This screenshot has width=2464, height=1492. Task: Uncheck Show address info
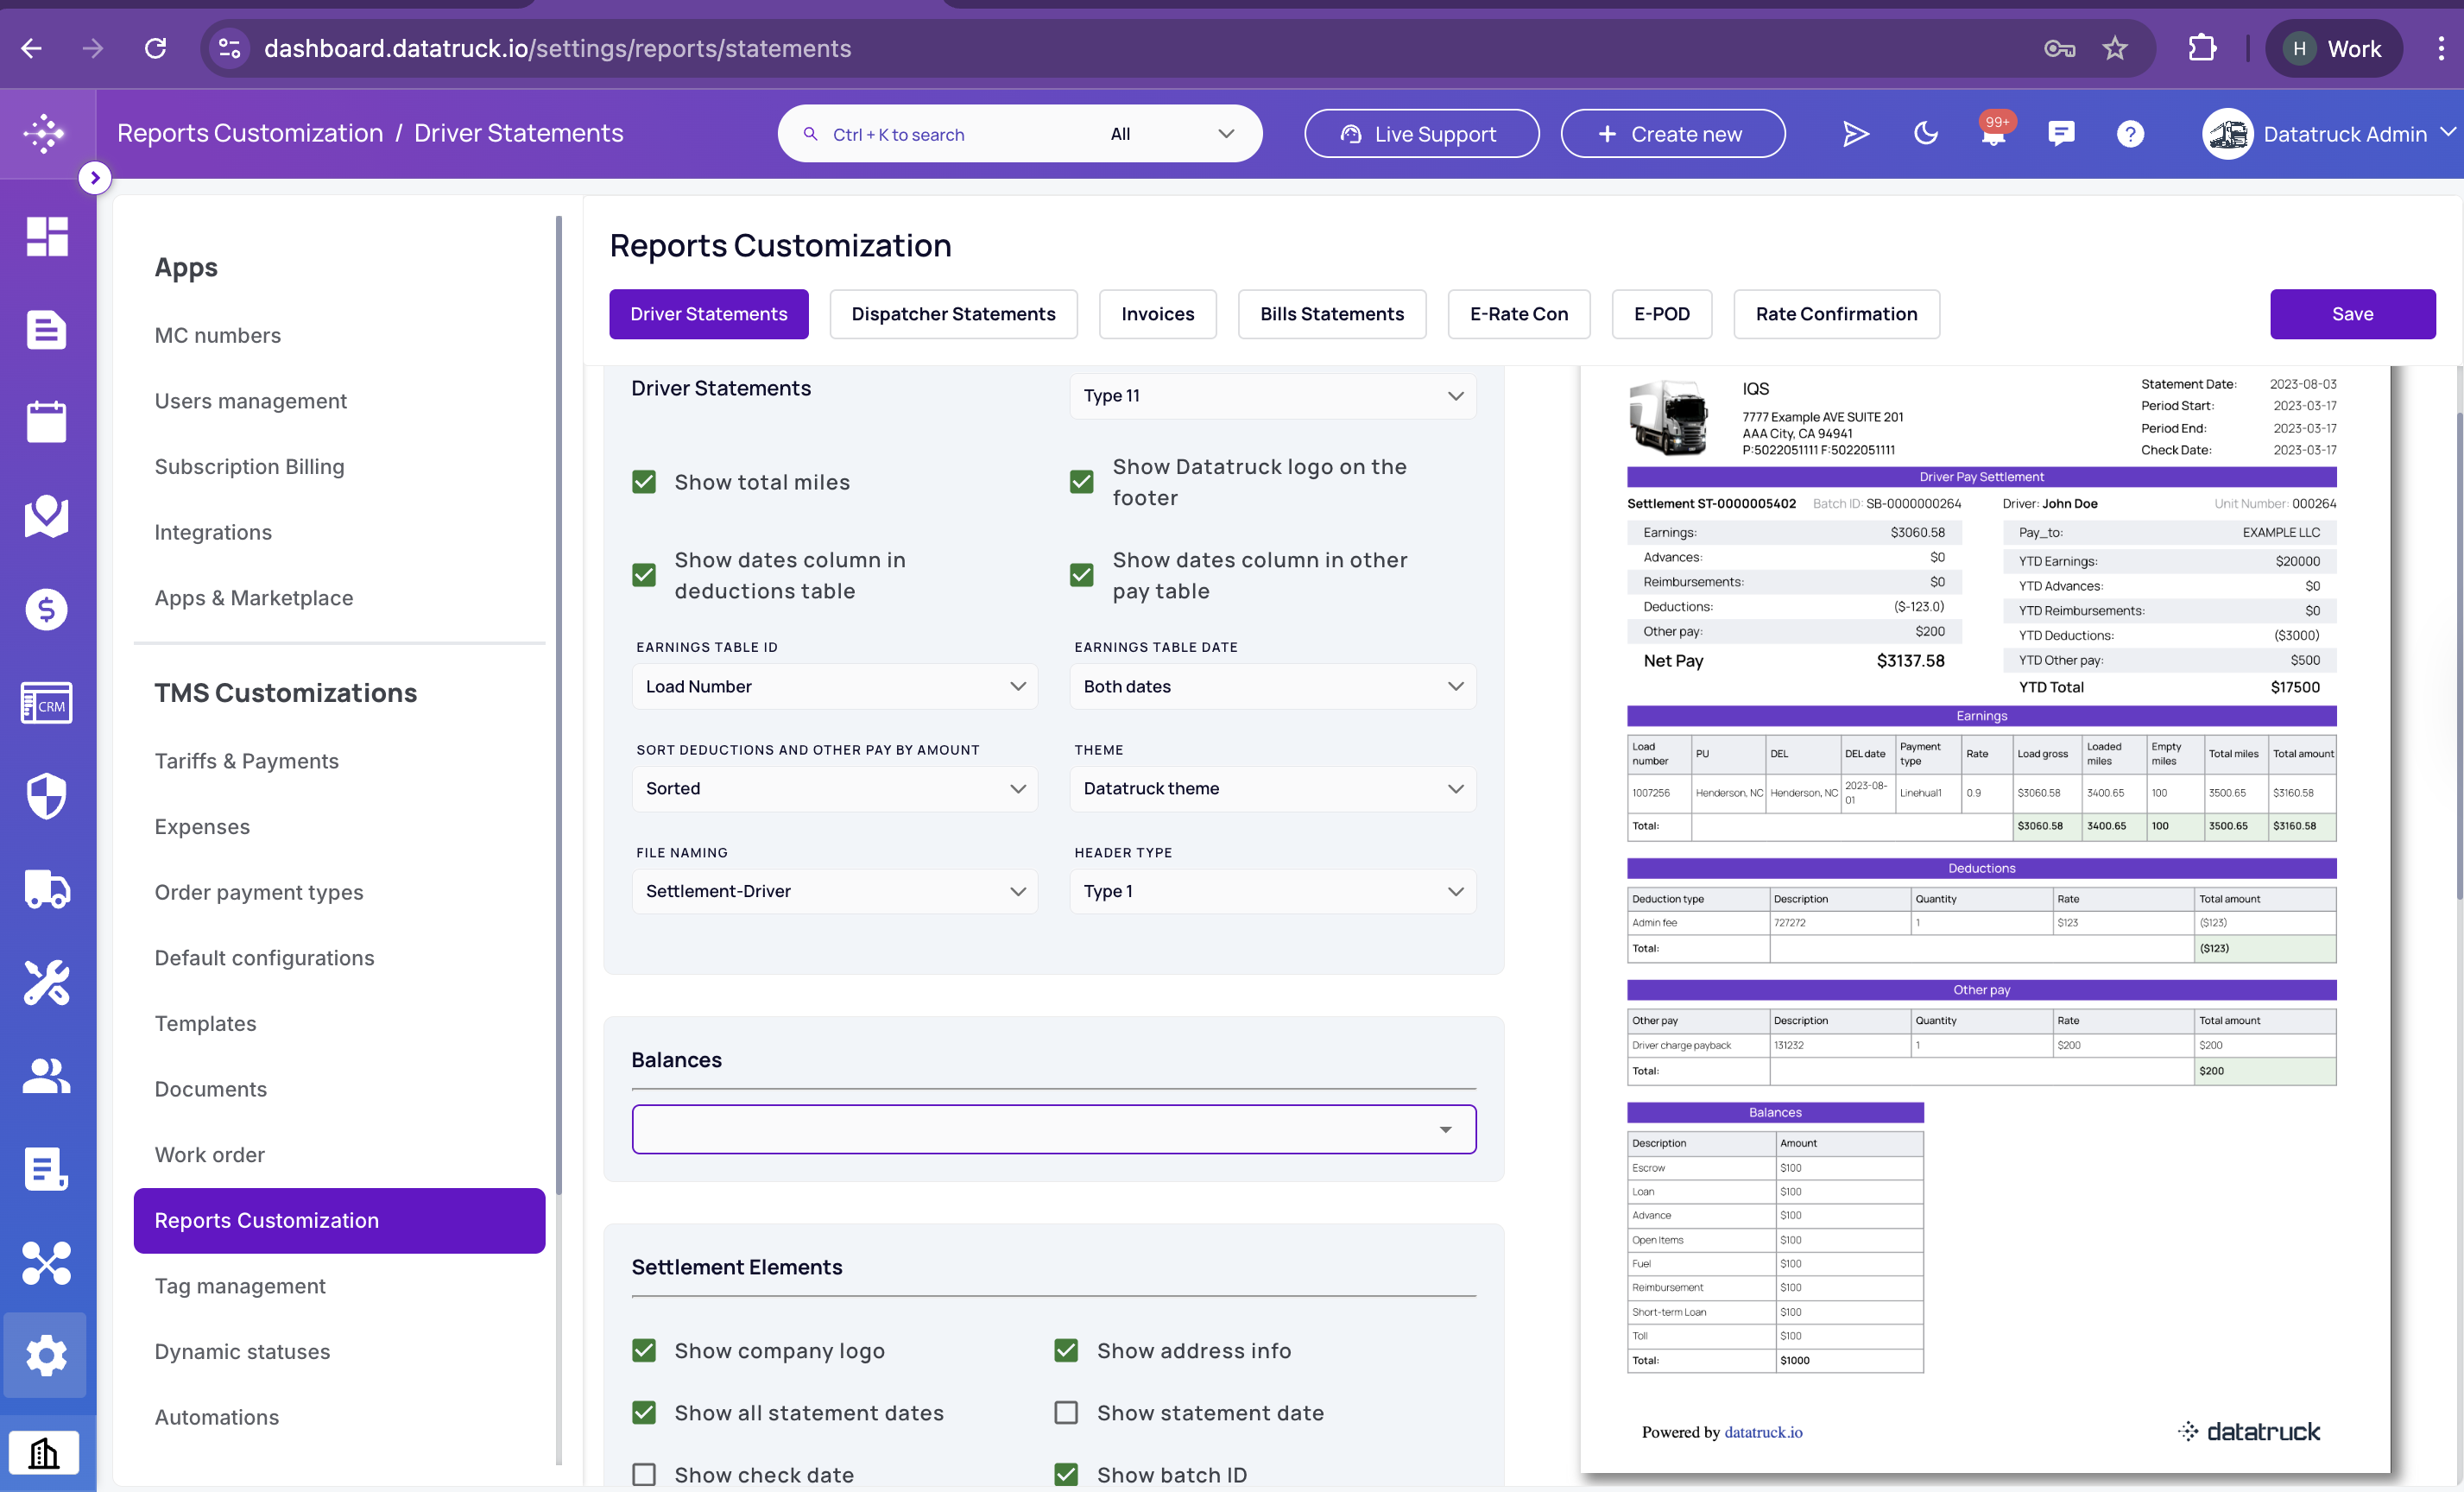click(x=1066, y=1351)
